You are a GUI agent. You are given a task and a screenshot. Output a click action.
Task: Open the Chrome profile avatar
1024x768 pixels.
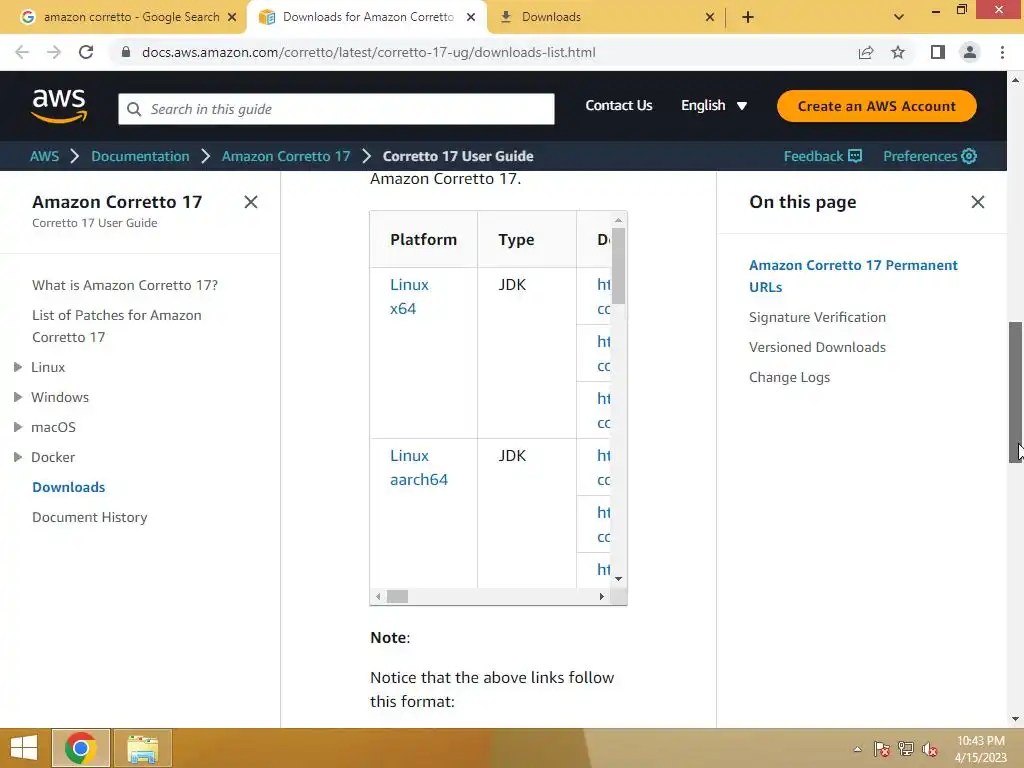[970, 52]
